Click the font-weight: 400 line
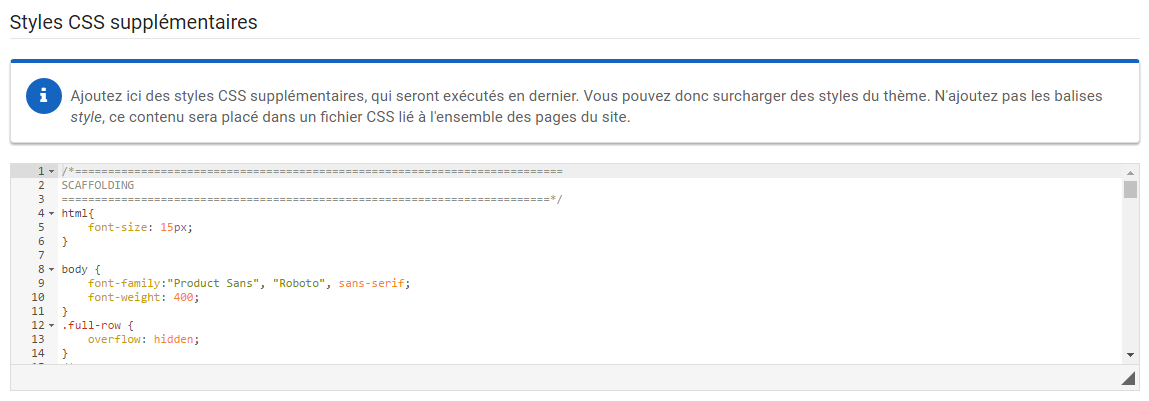Viewport: 1149px width, 401px height. tap(144, 297)
